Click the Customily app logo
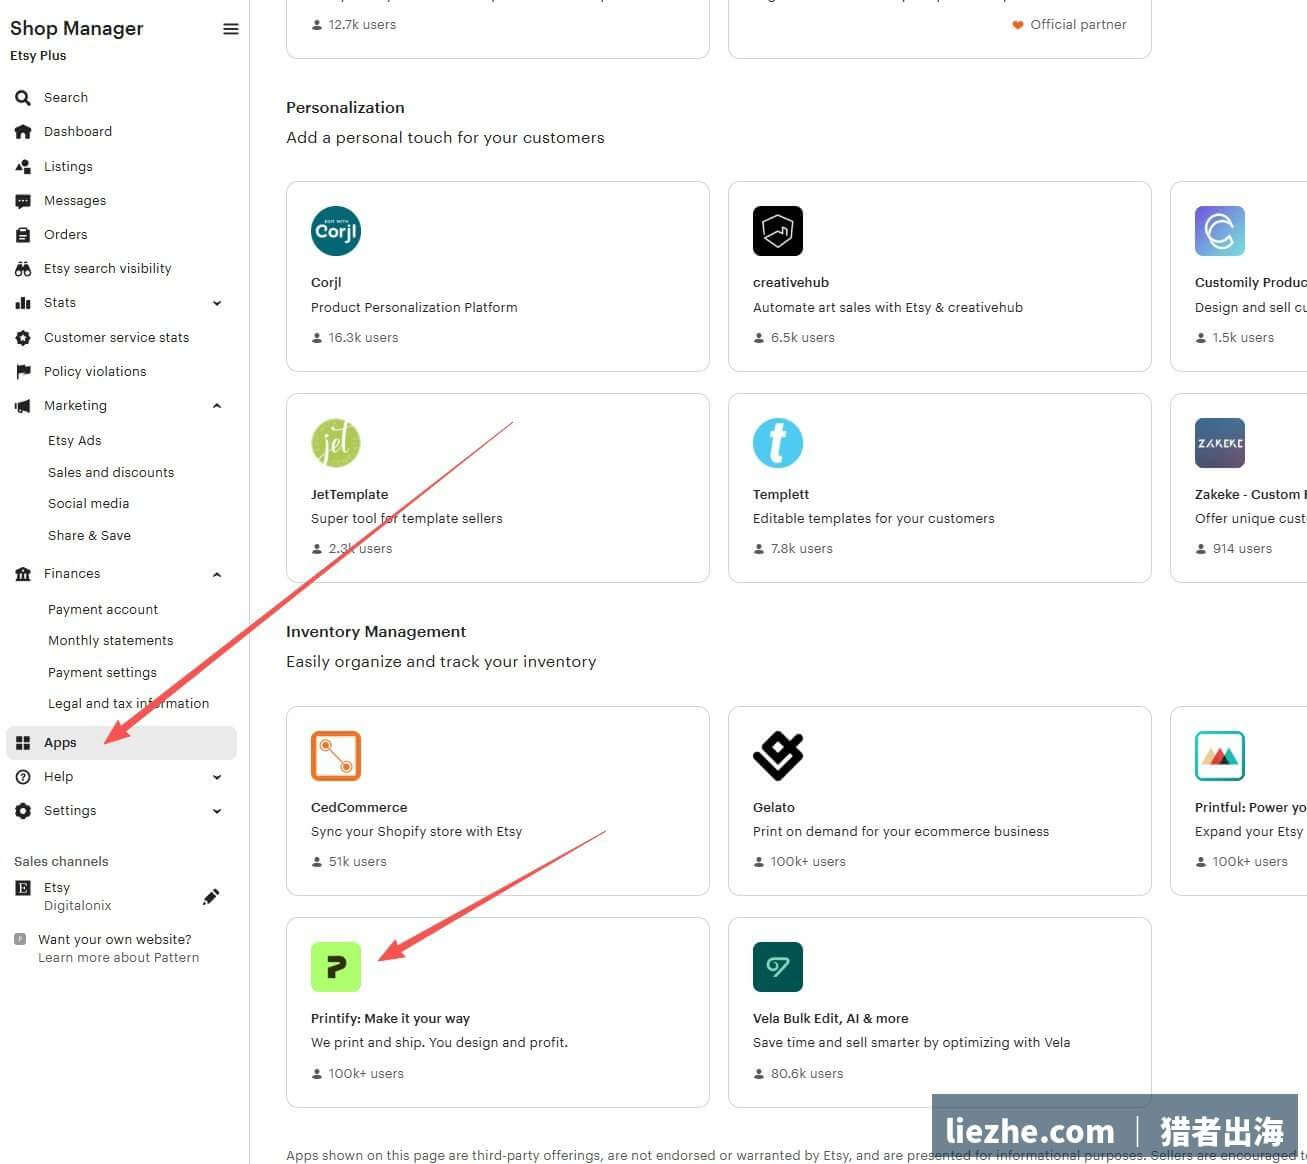 pos(1220,231)
